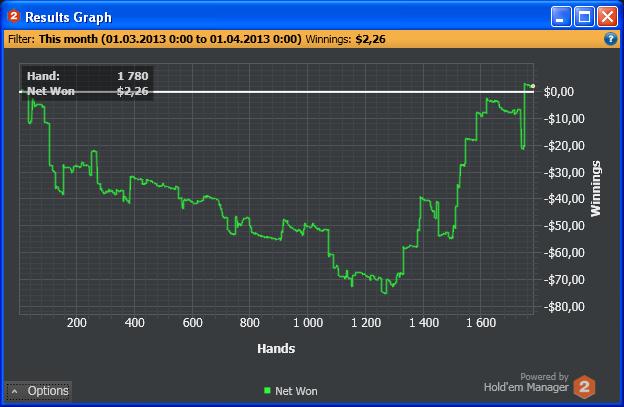The height and width of the screenshot is (407, 624).
Task: Click the Net Won $2,26 tooltip value
Action: click(133, 92)
